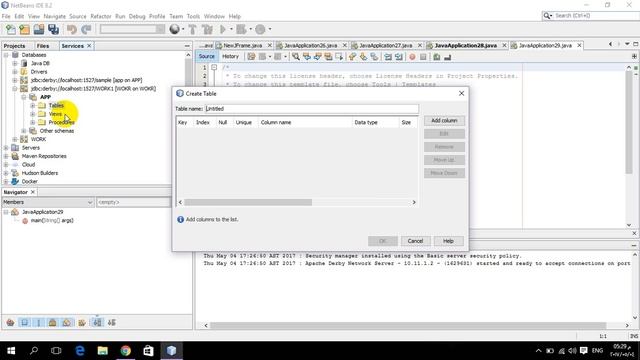Open the Members dropdown in Navigator
Viewport: 640px width, 360px height.
point(48,202)
